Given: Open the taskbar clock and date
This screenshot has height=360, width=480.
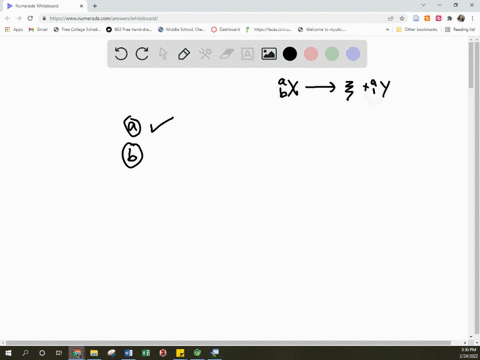Looking at the screenshot, I should pos(469,353).
